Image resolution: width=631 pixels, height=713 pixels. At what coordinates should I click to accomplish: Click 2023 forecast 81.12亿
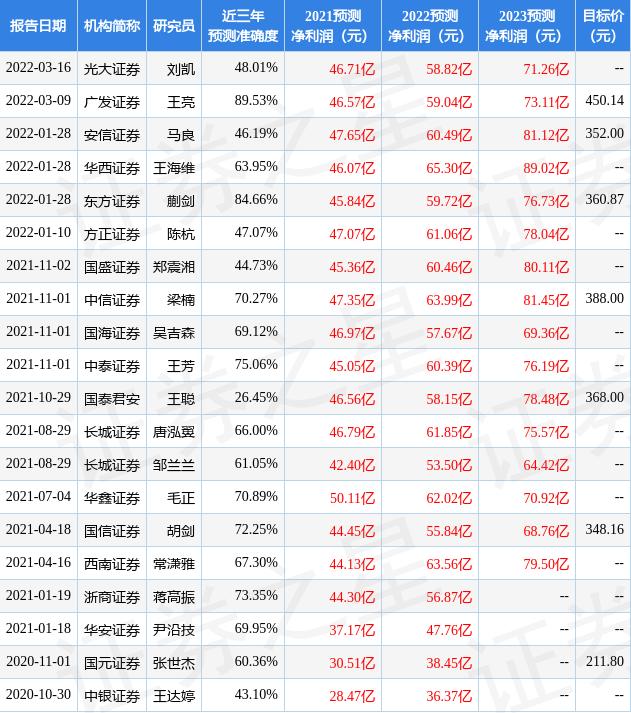(546, 135)
